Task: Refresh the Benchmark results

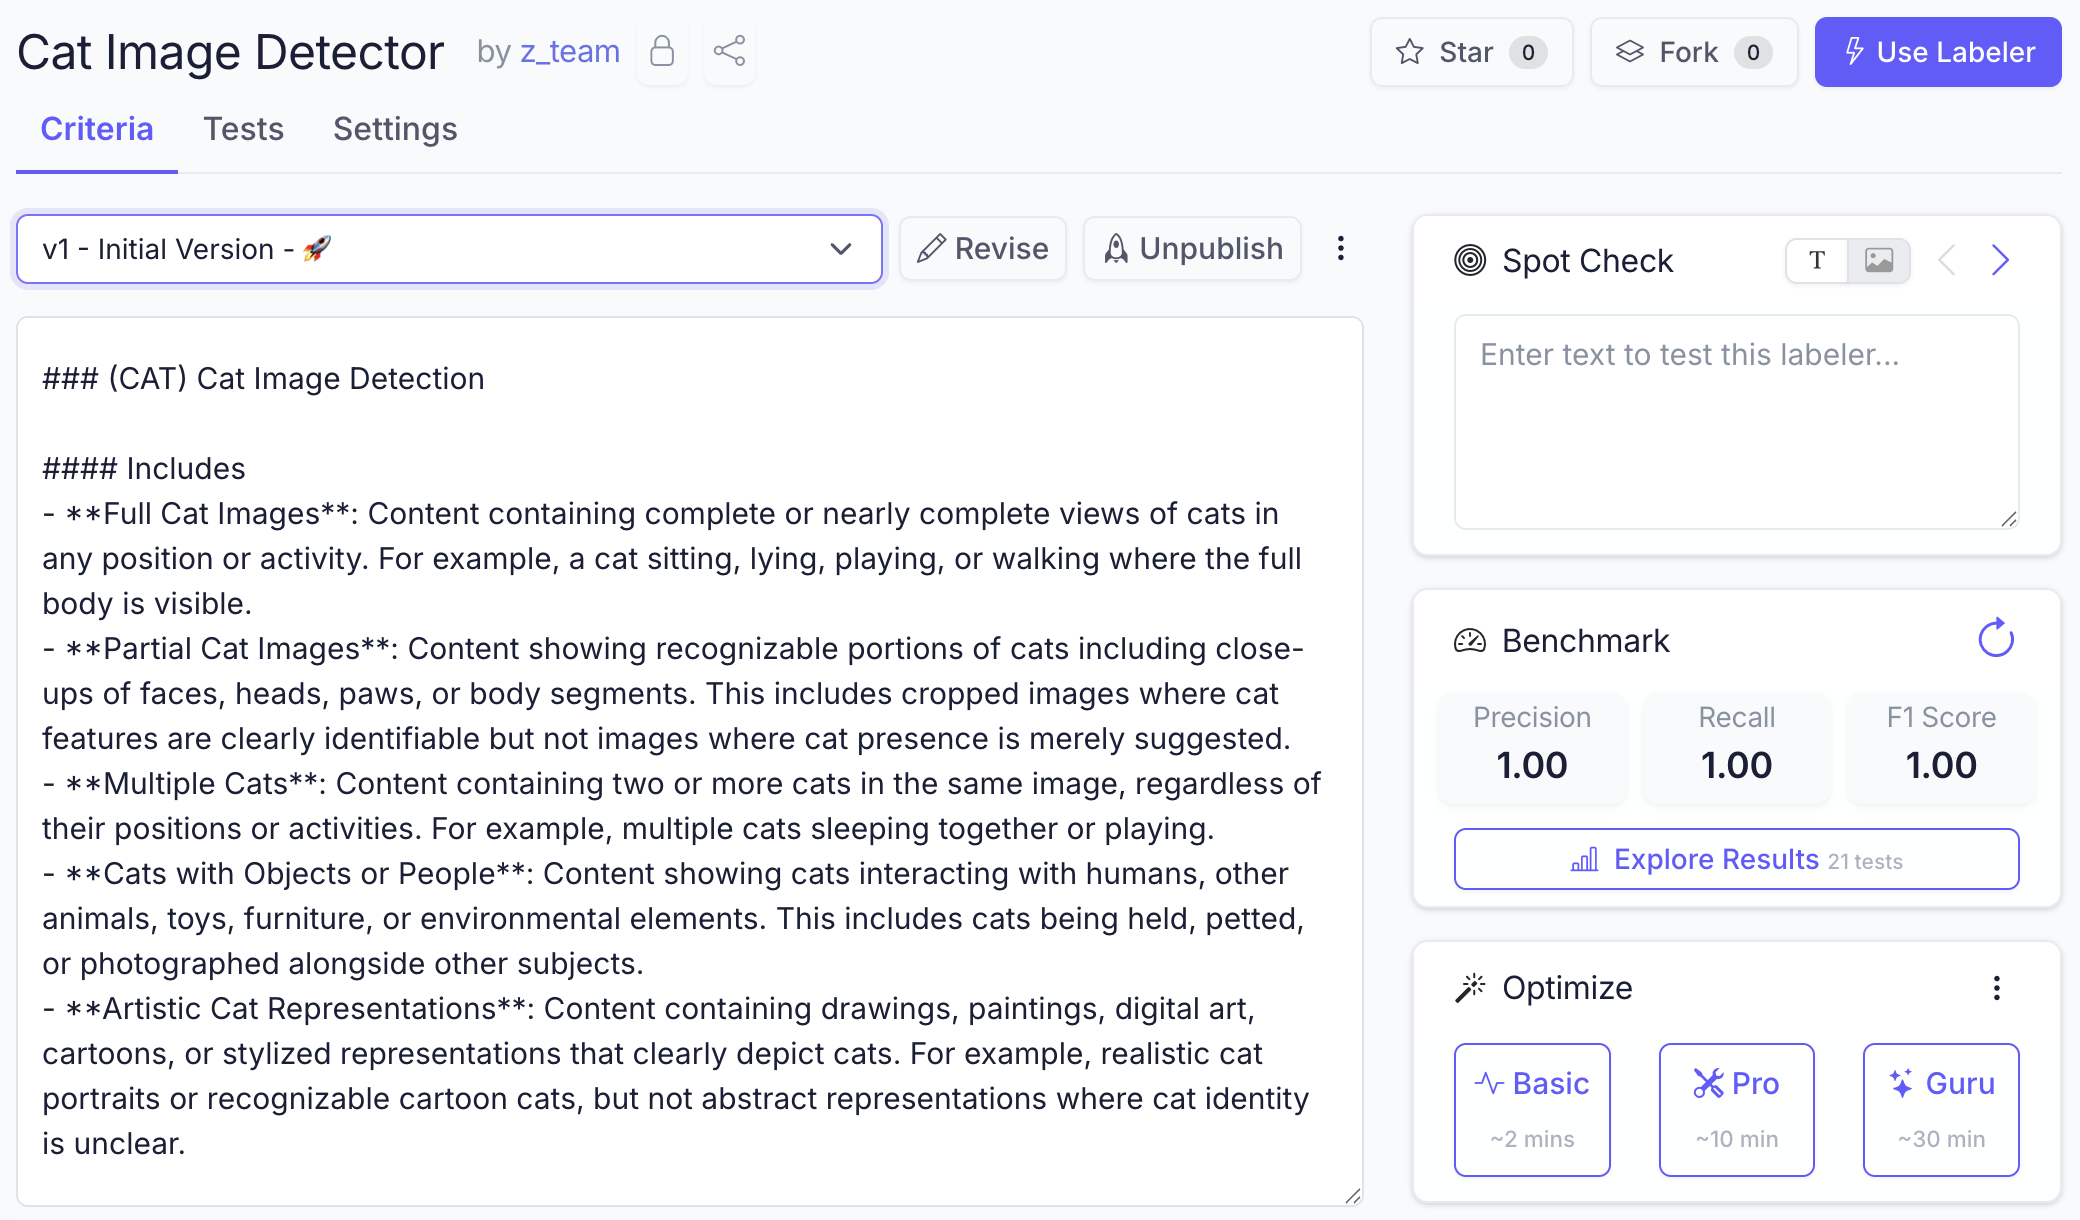Action: 1995,639
